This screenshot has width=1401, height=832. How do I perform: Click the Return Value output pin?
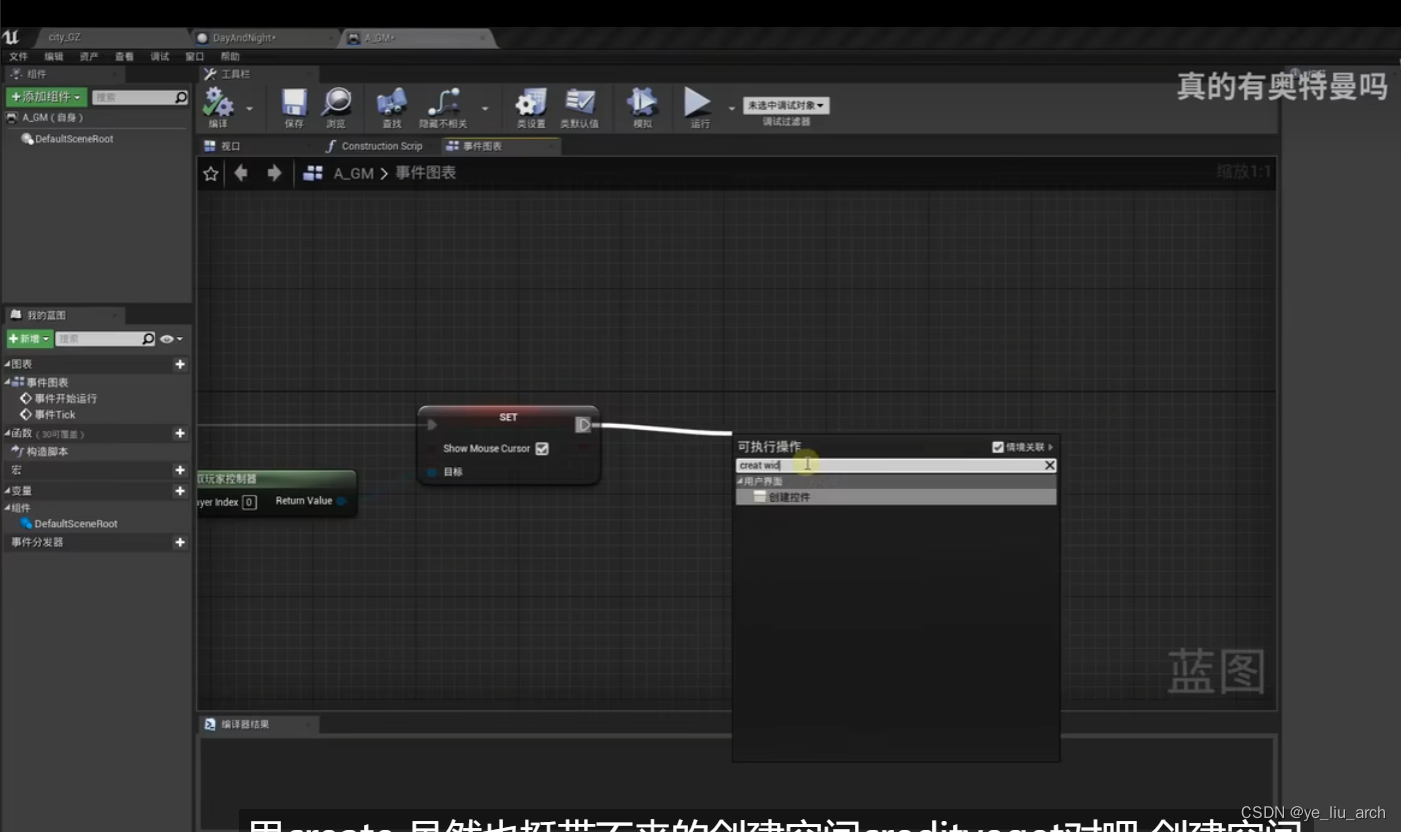pyautogui.click(x=341, y=501)
